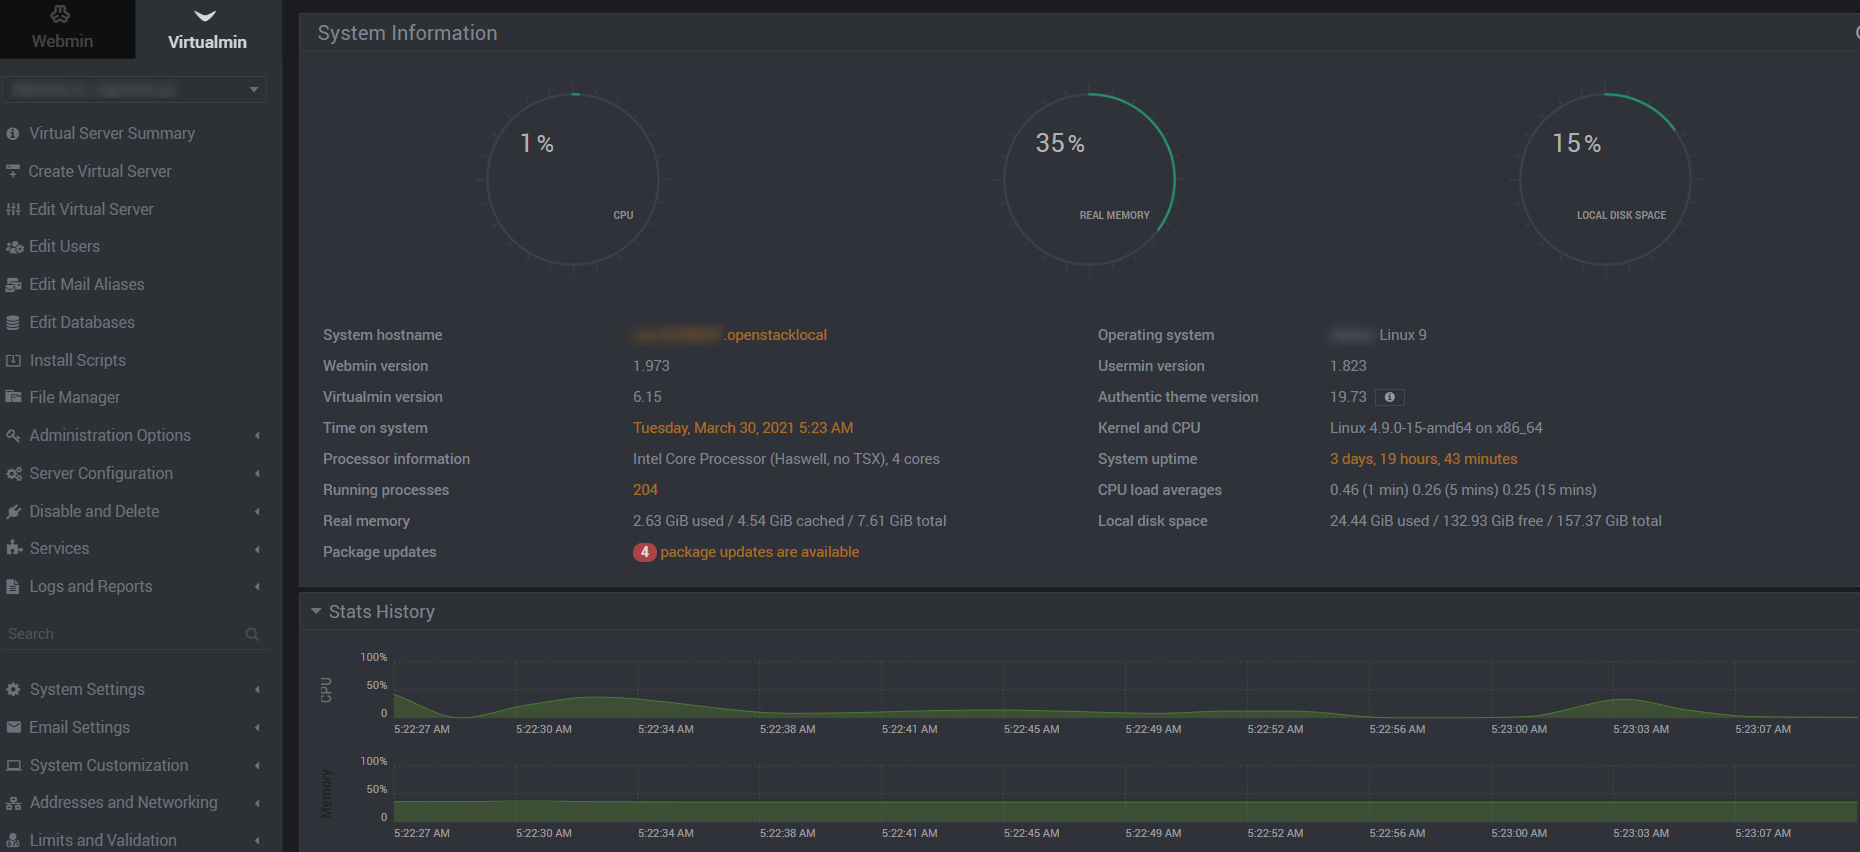Image resolution: width=1860 pixels, height=852 pixels.
Task: Click into the sidebar Search field
Action: pyautogui.click(x=120, y=634)
